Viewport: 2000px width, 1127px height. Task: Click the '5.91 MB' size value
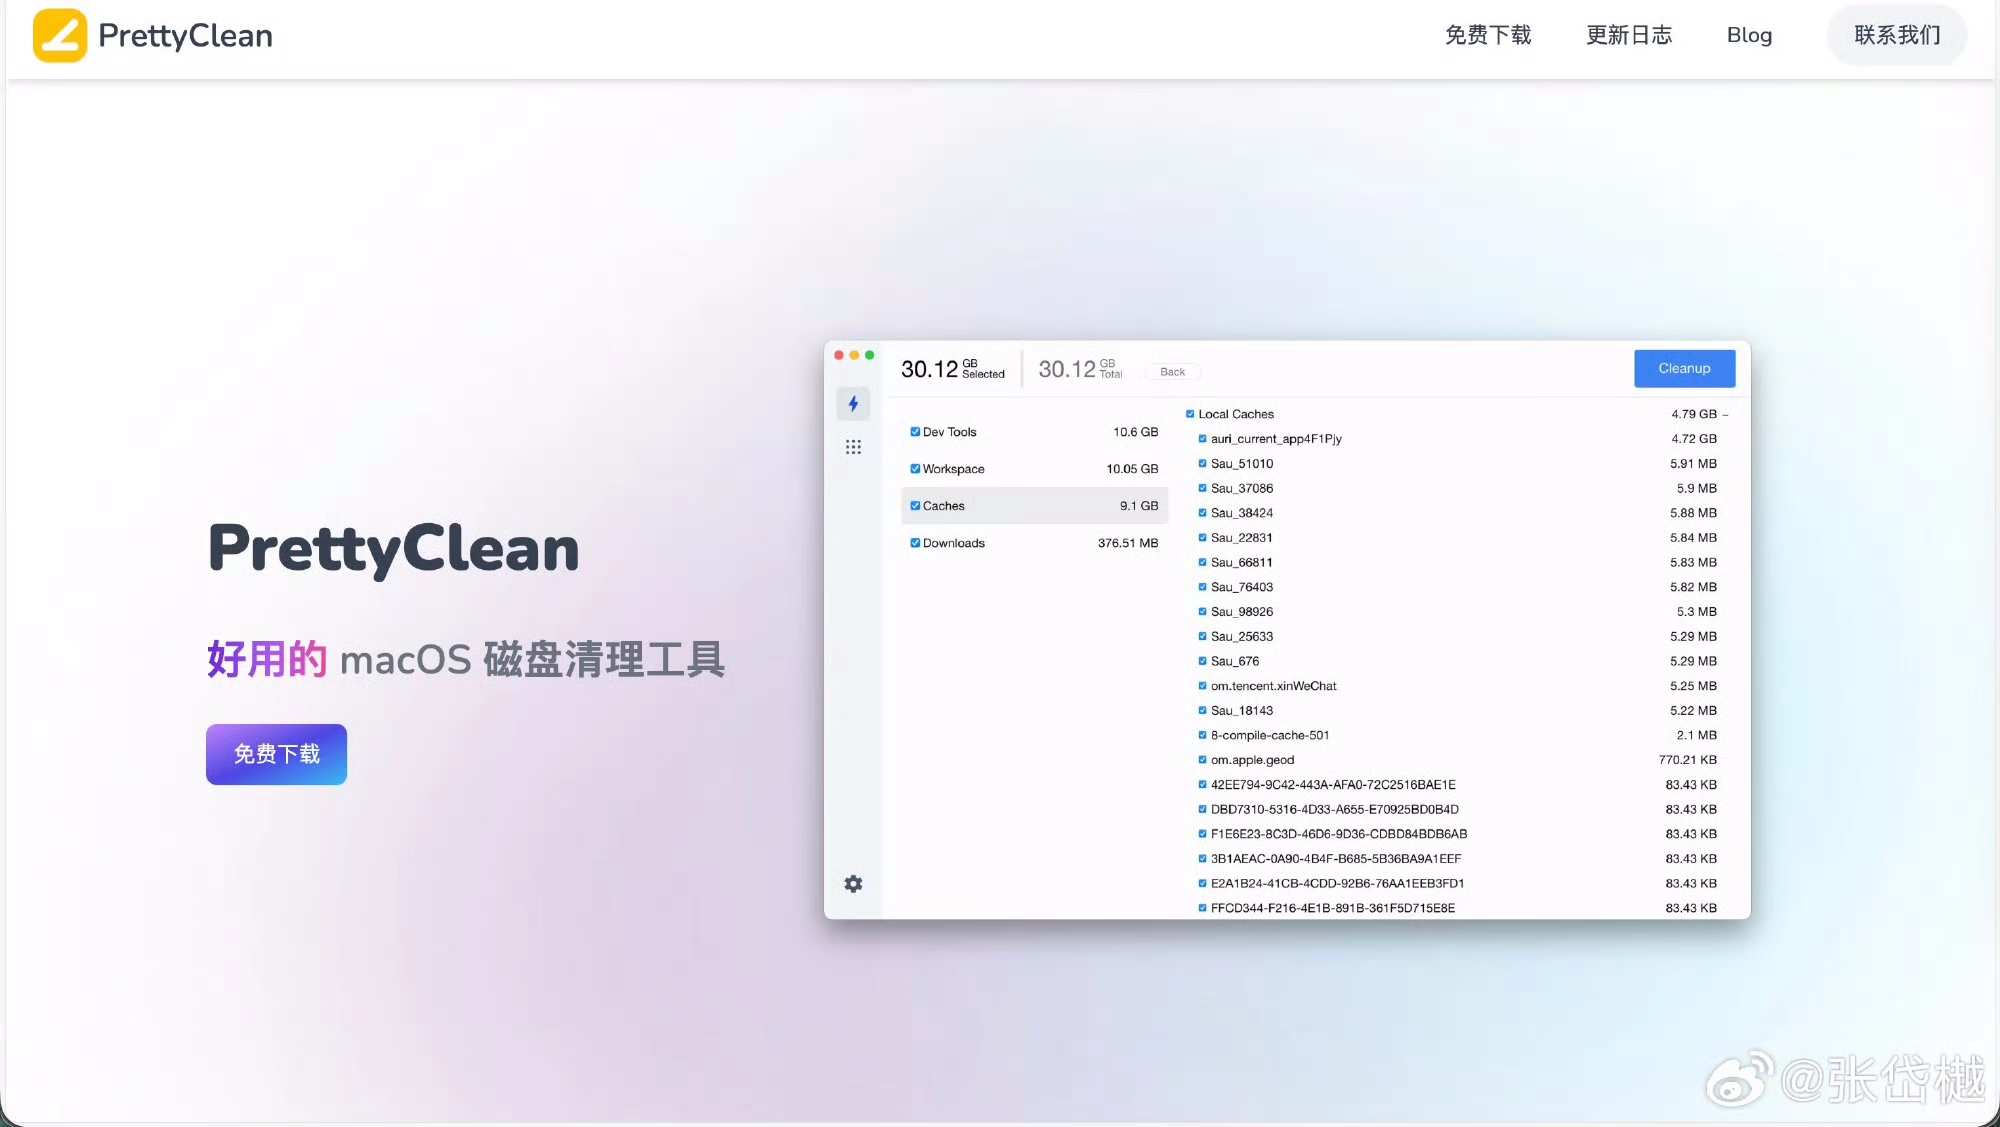point(1693,464)
